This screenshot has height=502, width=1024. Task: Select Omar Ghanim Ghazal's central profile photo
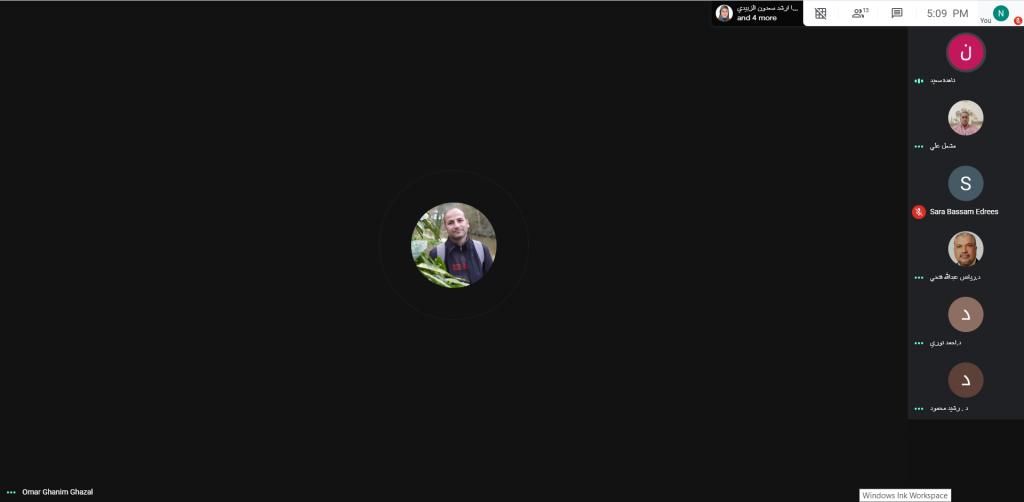coord(453,245)
